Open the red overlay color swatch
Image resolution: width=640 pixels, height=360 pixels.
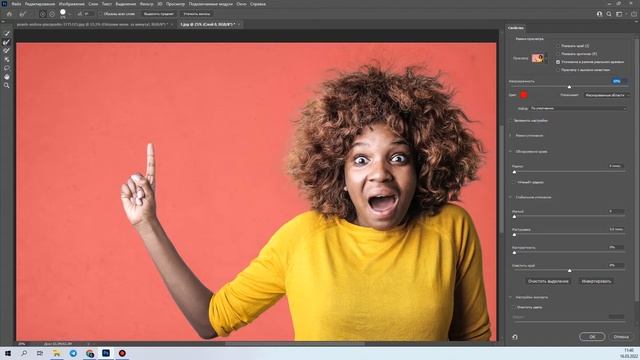coord(524,95)
